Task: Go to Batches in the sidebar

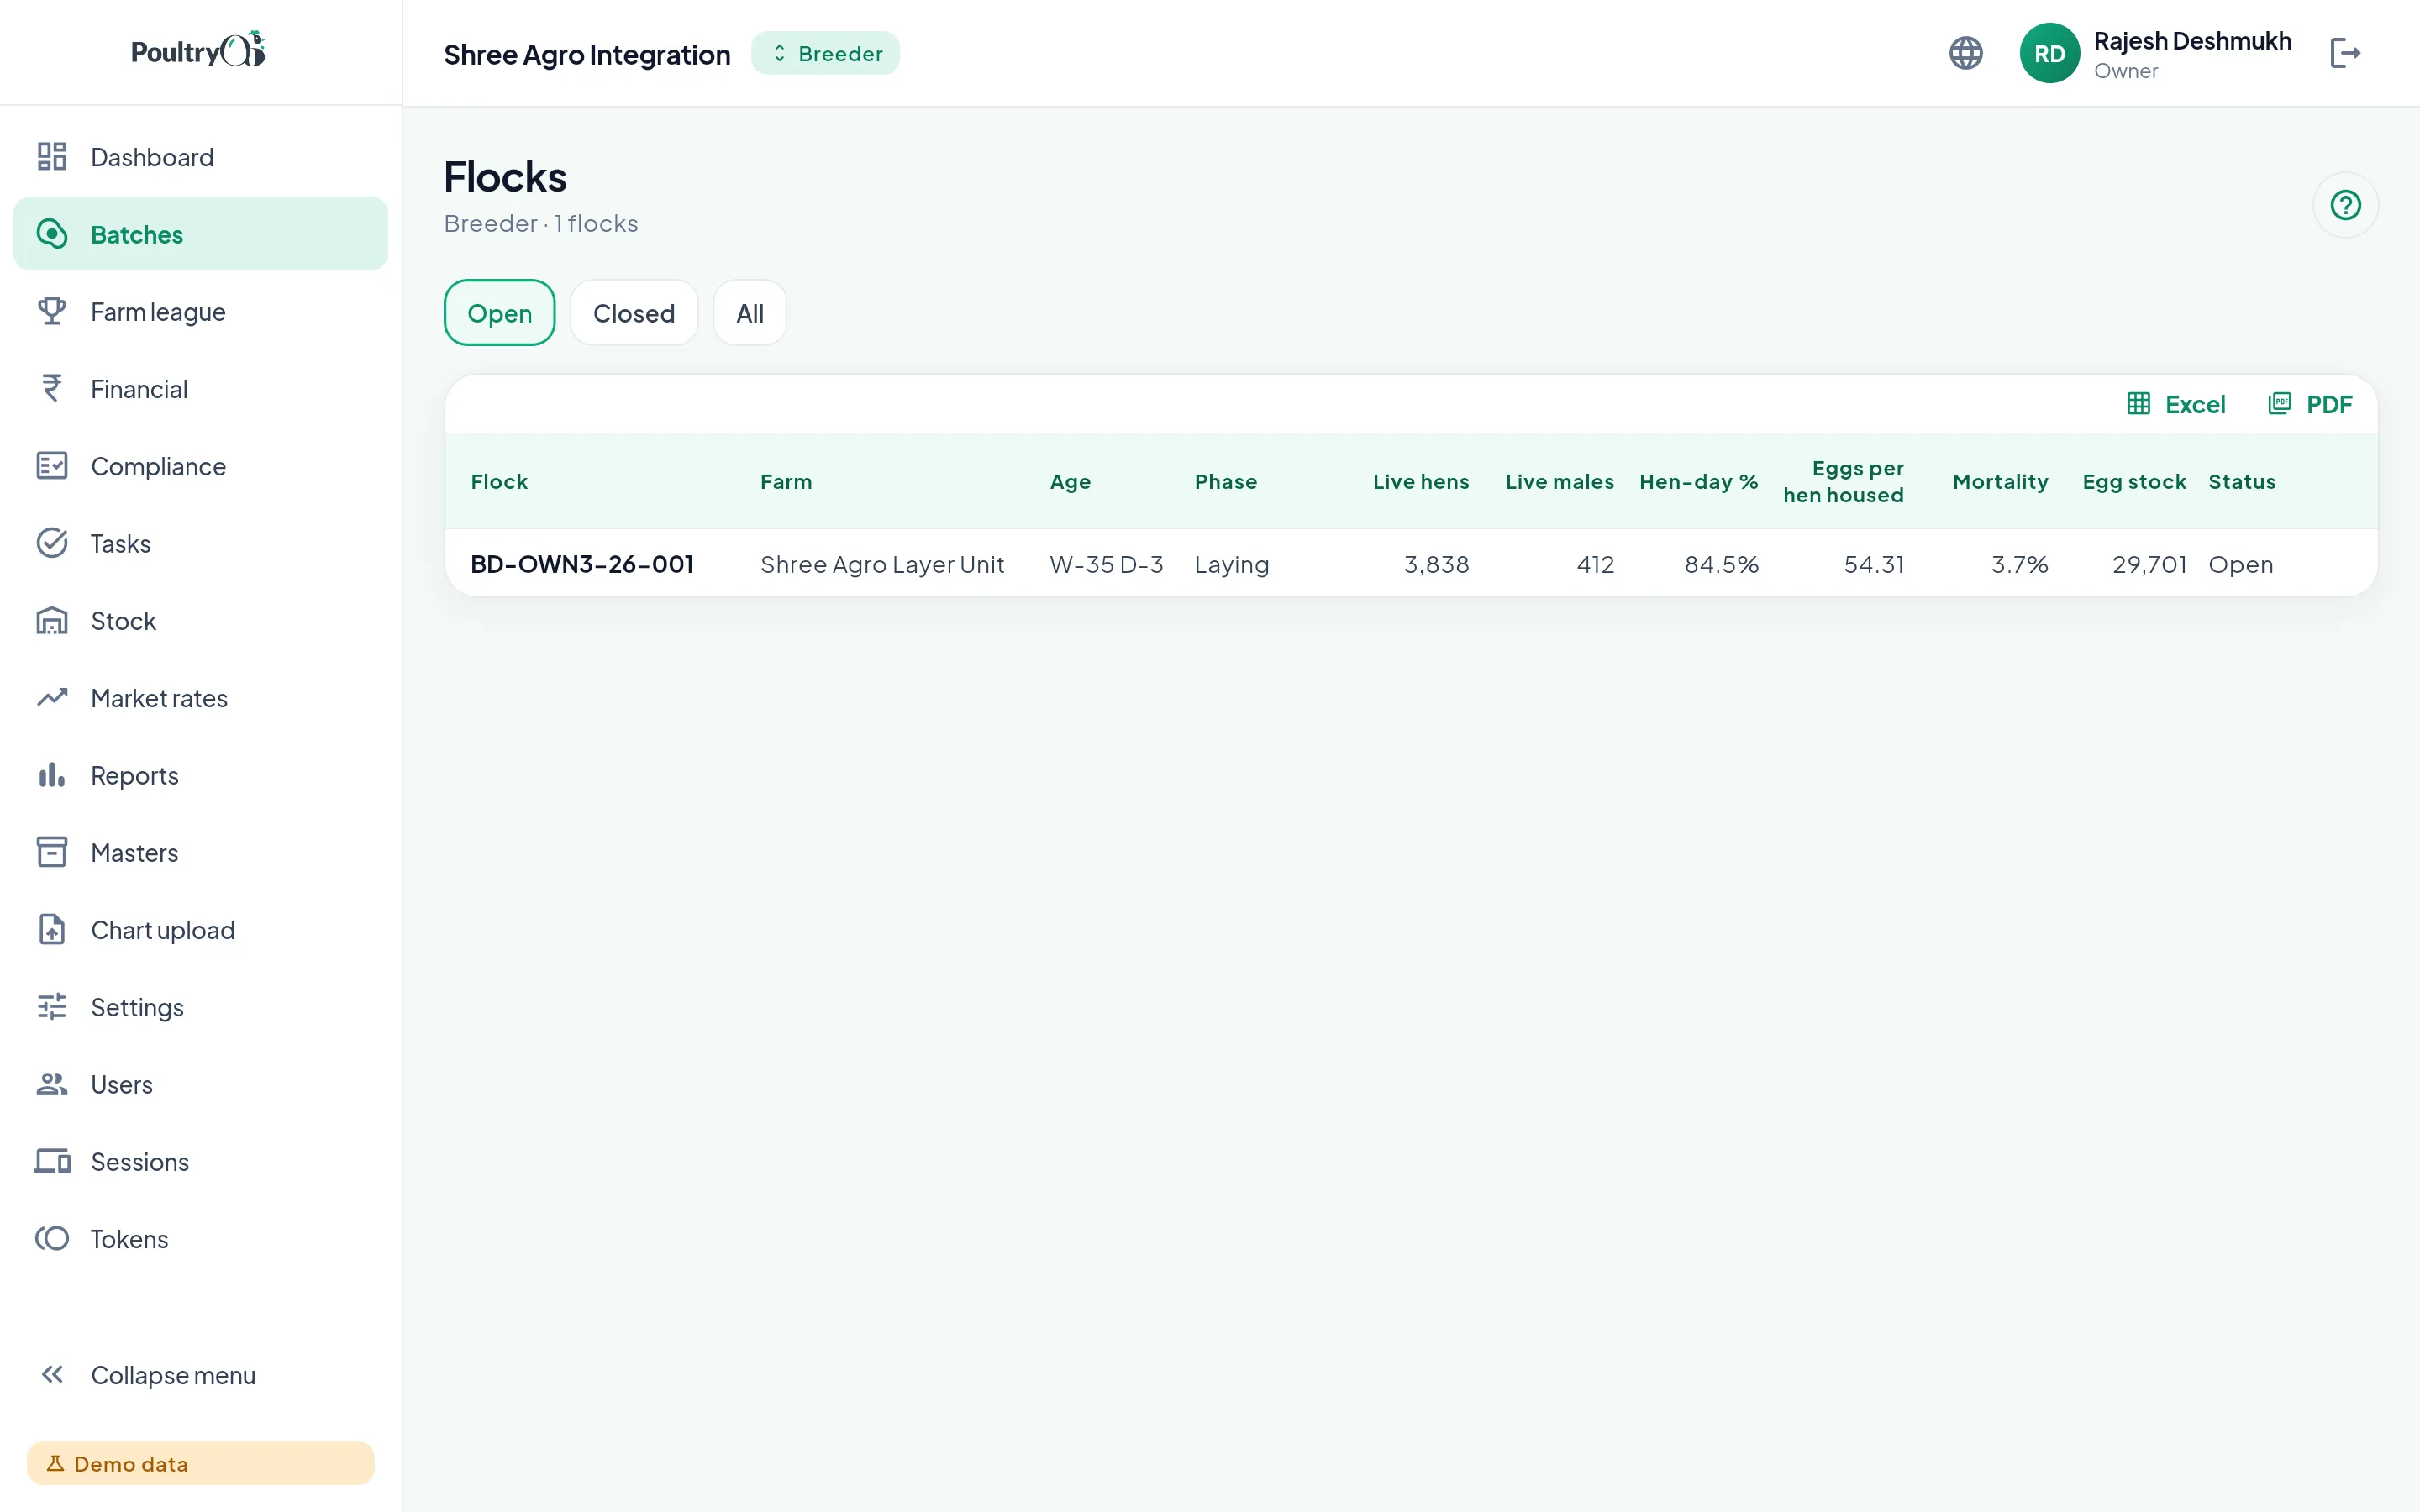Action: pyautogui.click(x=200, y=234)
